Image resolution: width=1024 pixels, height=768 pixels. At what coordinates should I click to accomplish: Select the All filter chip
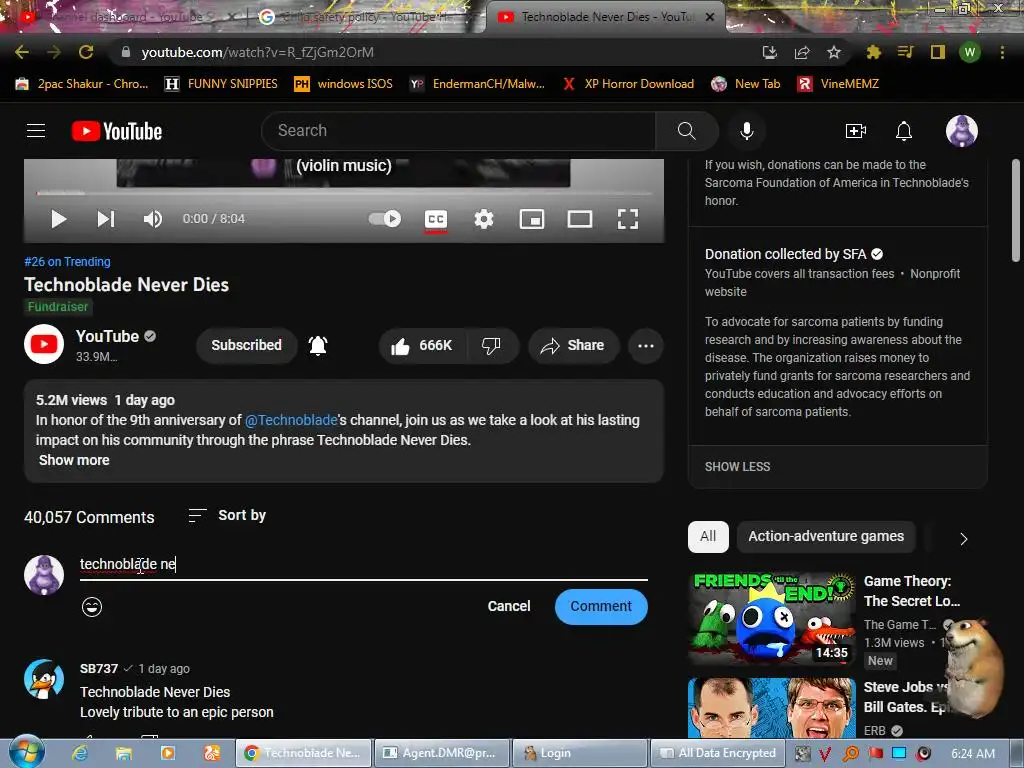point(708,536)
